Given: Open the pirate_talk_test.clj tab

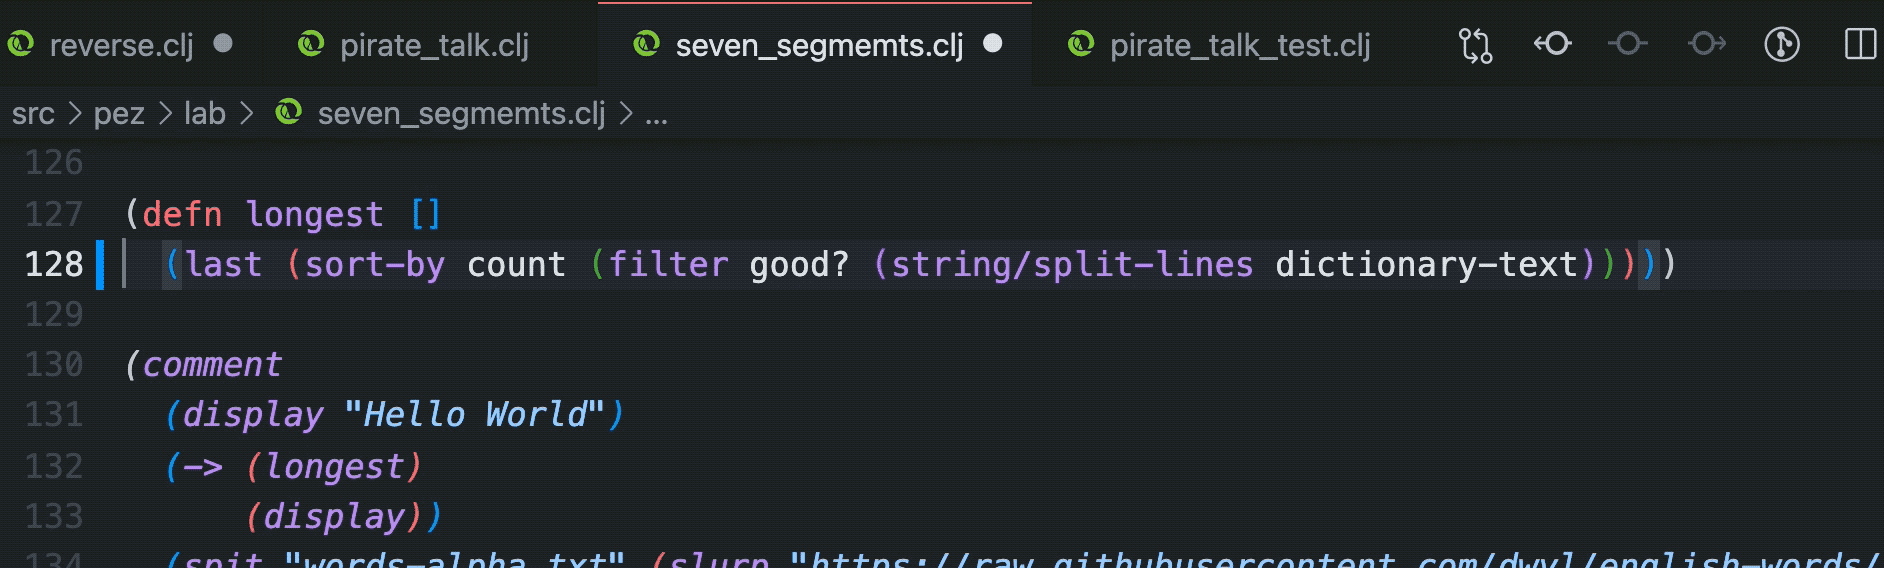Looking at the screenshot, I should [x=1240, y=45].
